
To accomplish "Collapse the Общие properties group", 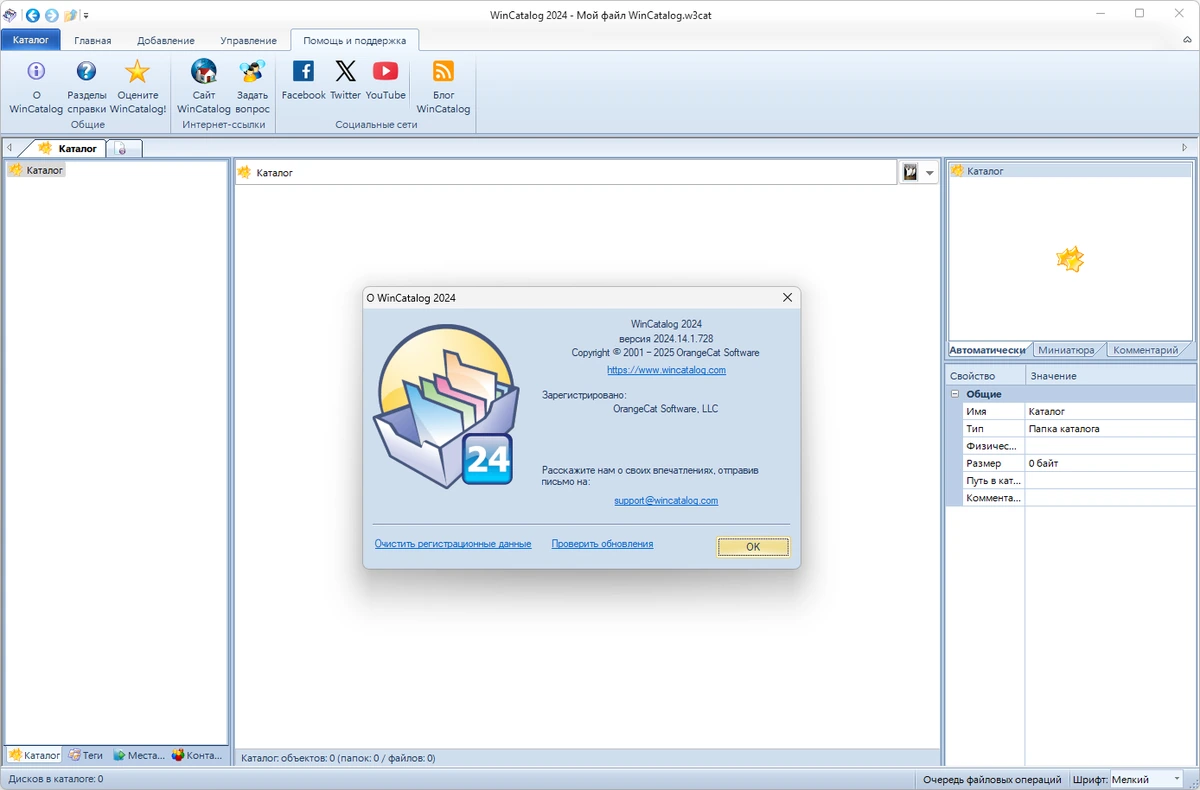I will click(955, 394).
